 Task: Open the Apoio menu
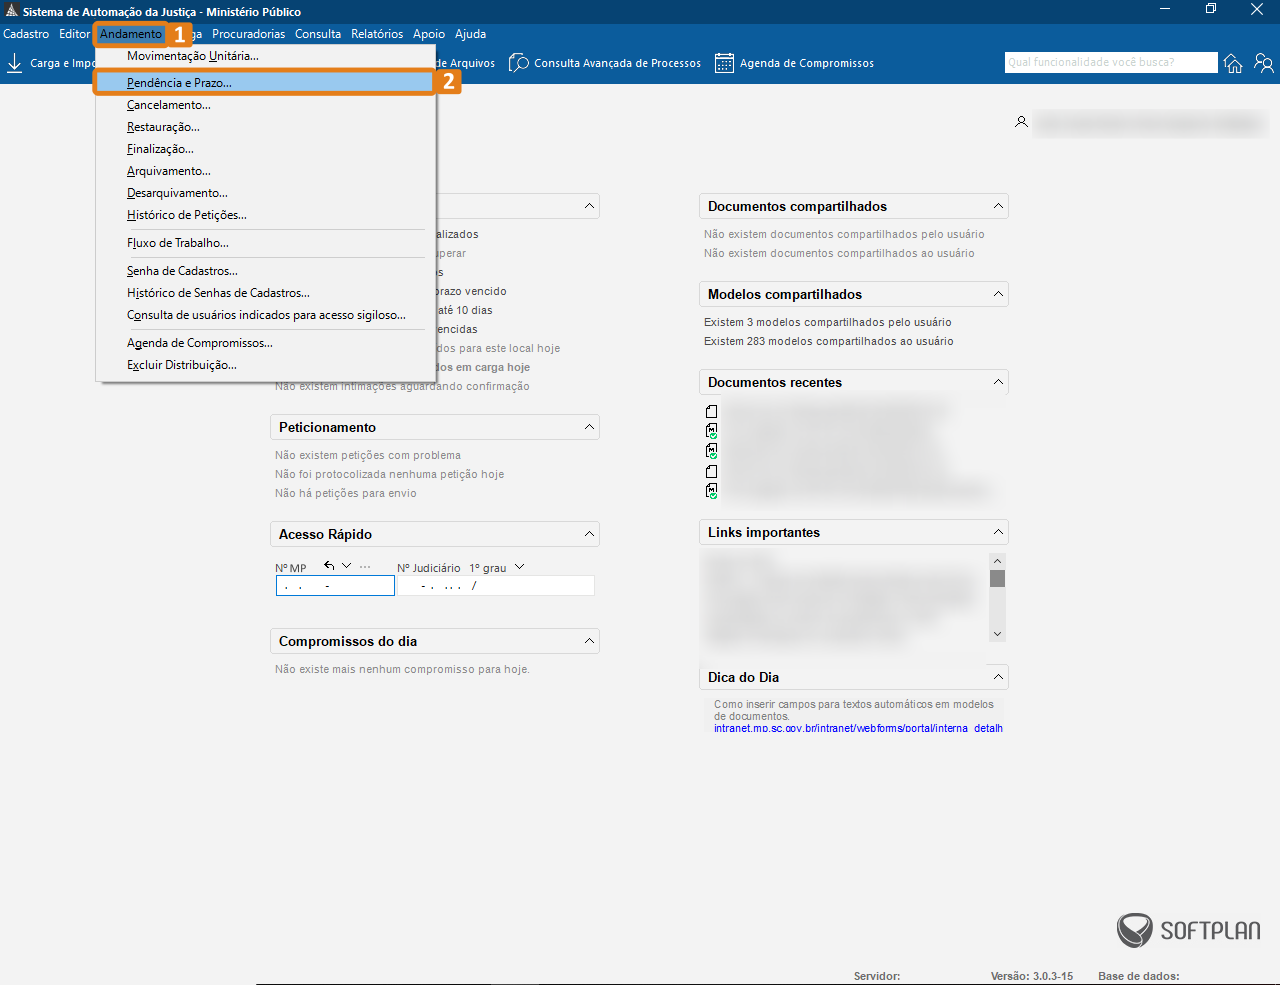pyautogui.click(x=429, y=34)
